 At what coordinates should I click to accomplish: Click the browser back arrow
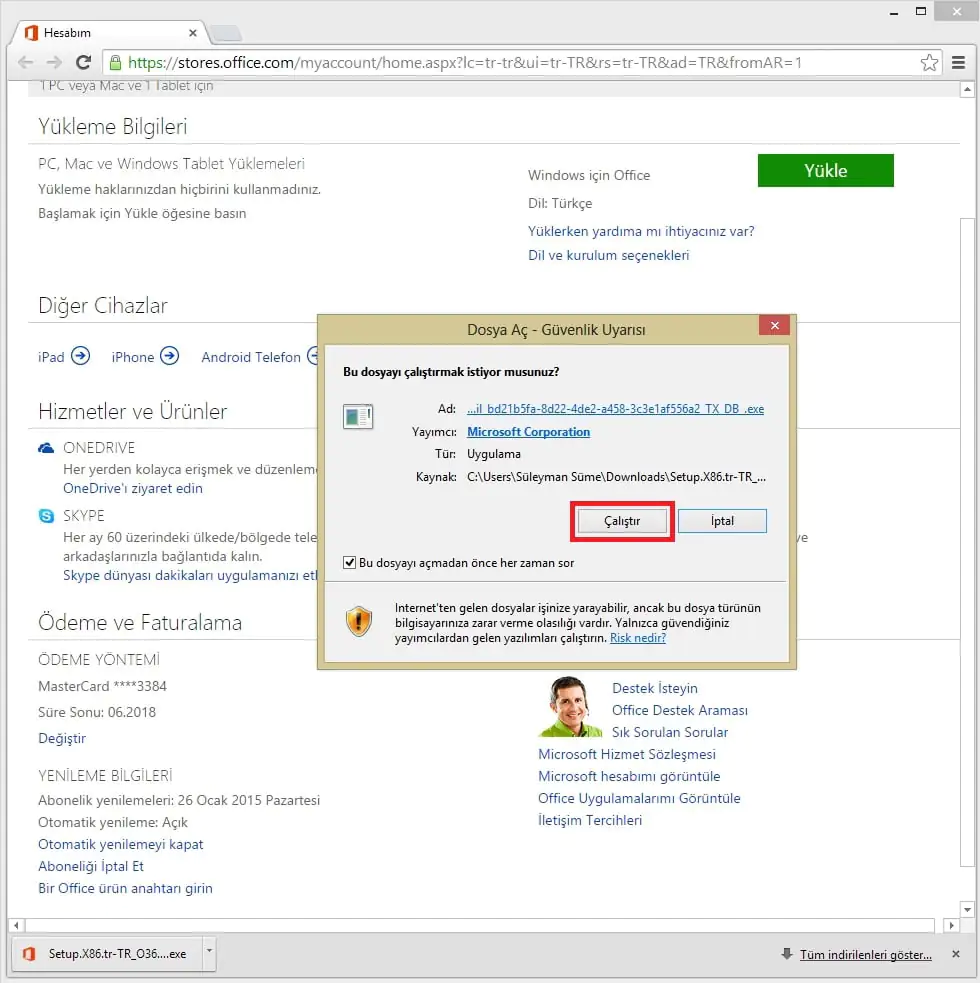tap(26, 62)
